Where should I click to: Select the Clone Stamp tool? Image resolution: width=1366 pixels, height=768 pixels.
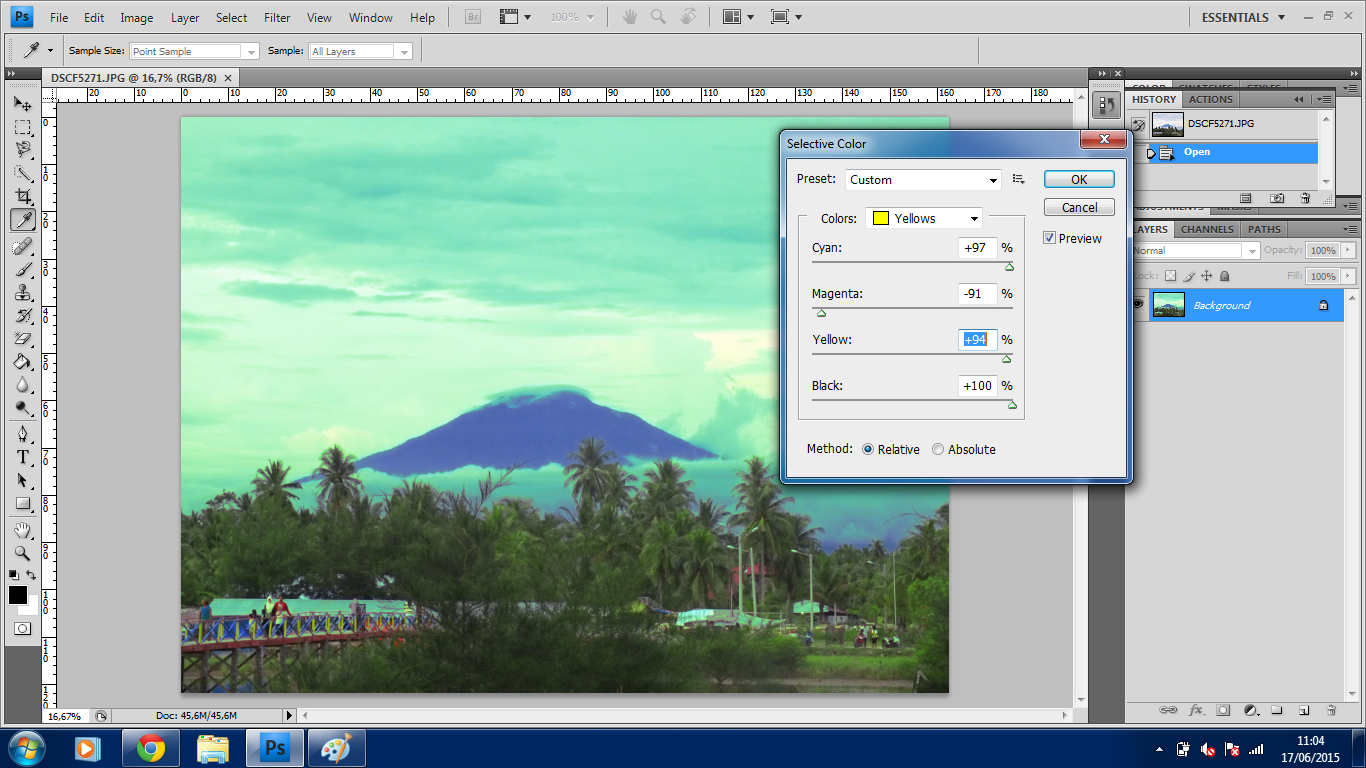tap(20, 294)
